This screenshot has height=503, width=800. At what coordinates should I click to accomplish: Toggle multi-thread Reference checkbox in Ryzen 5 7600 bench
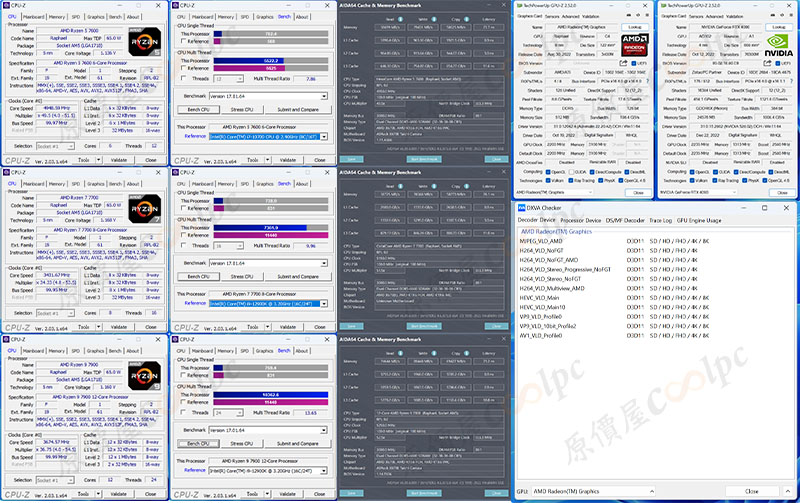tap(184, 68)
